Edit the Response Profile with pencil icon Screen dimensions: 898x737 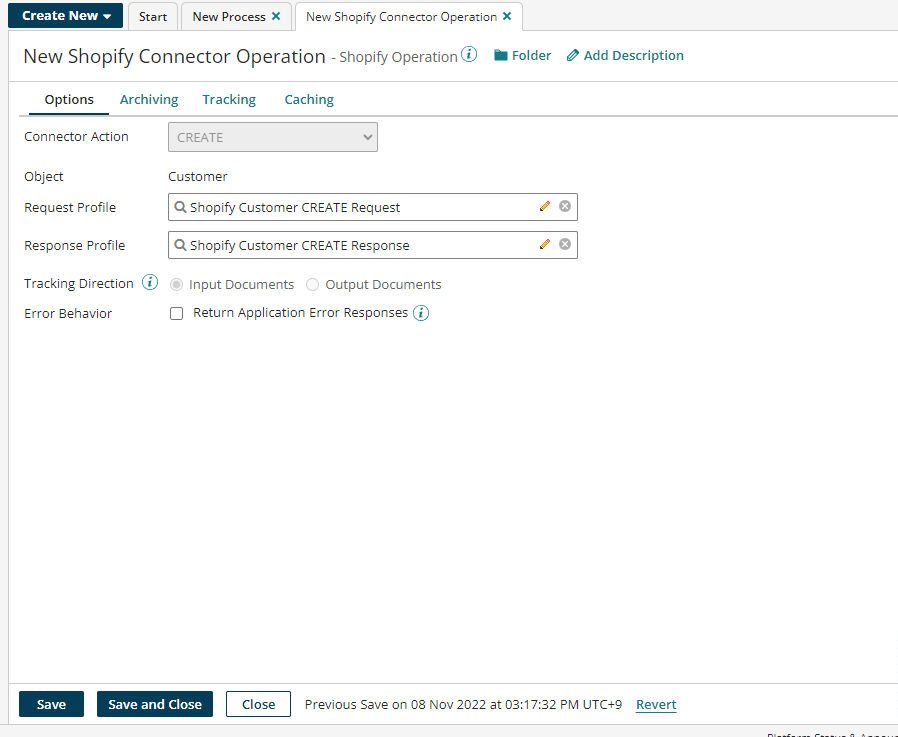point(545,245)
